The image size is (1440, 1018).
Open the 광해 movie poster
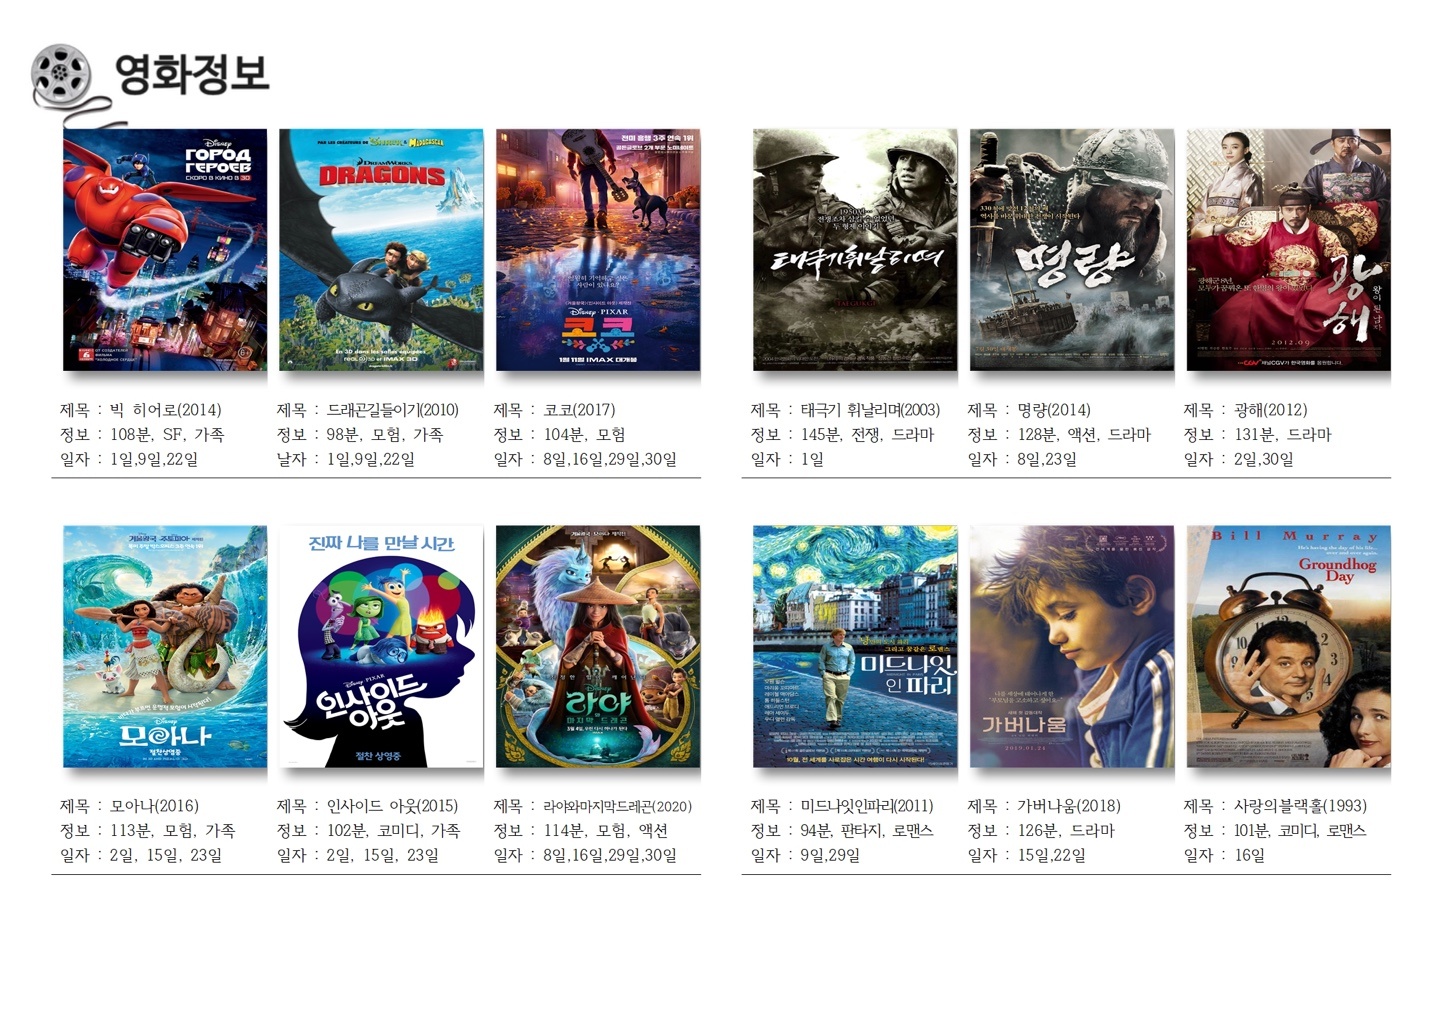[1289, 250]
